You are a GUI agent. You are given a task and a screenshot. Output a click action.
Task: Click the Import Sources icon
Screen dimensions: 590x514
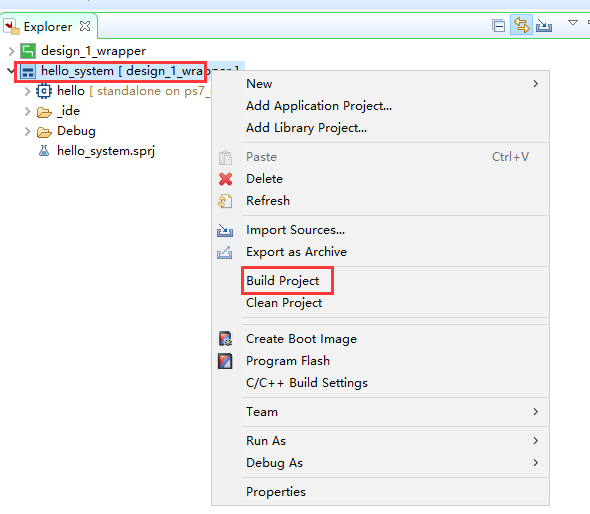[225, 230]
